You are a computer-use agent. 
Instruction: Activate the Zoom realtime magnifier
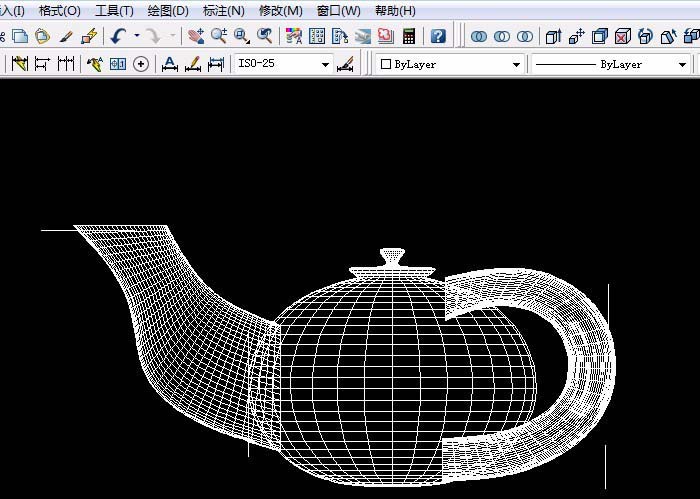click(219, 36)
